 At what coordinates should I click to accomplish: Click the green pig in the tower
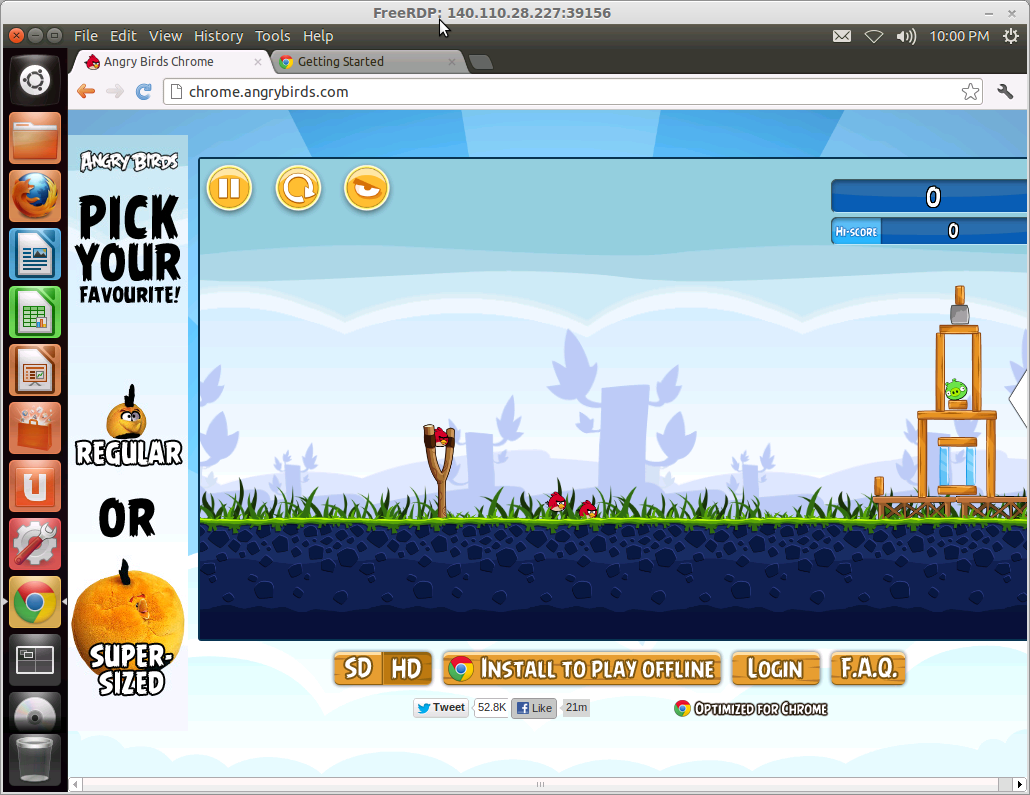pos(956,390)
